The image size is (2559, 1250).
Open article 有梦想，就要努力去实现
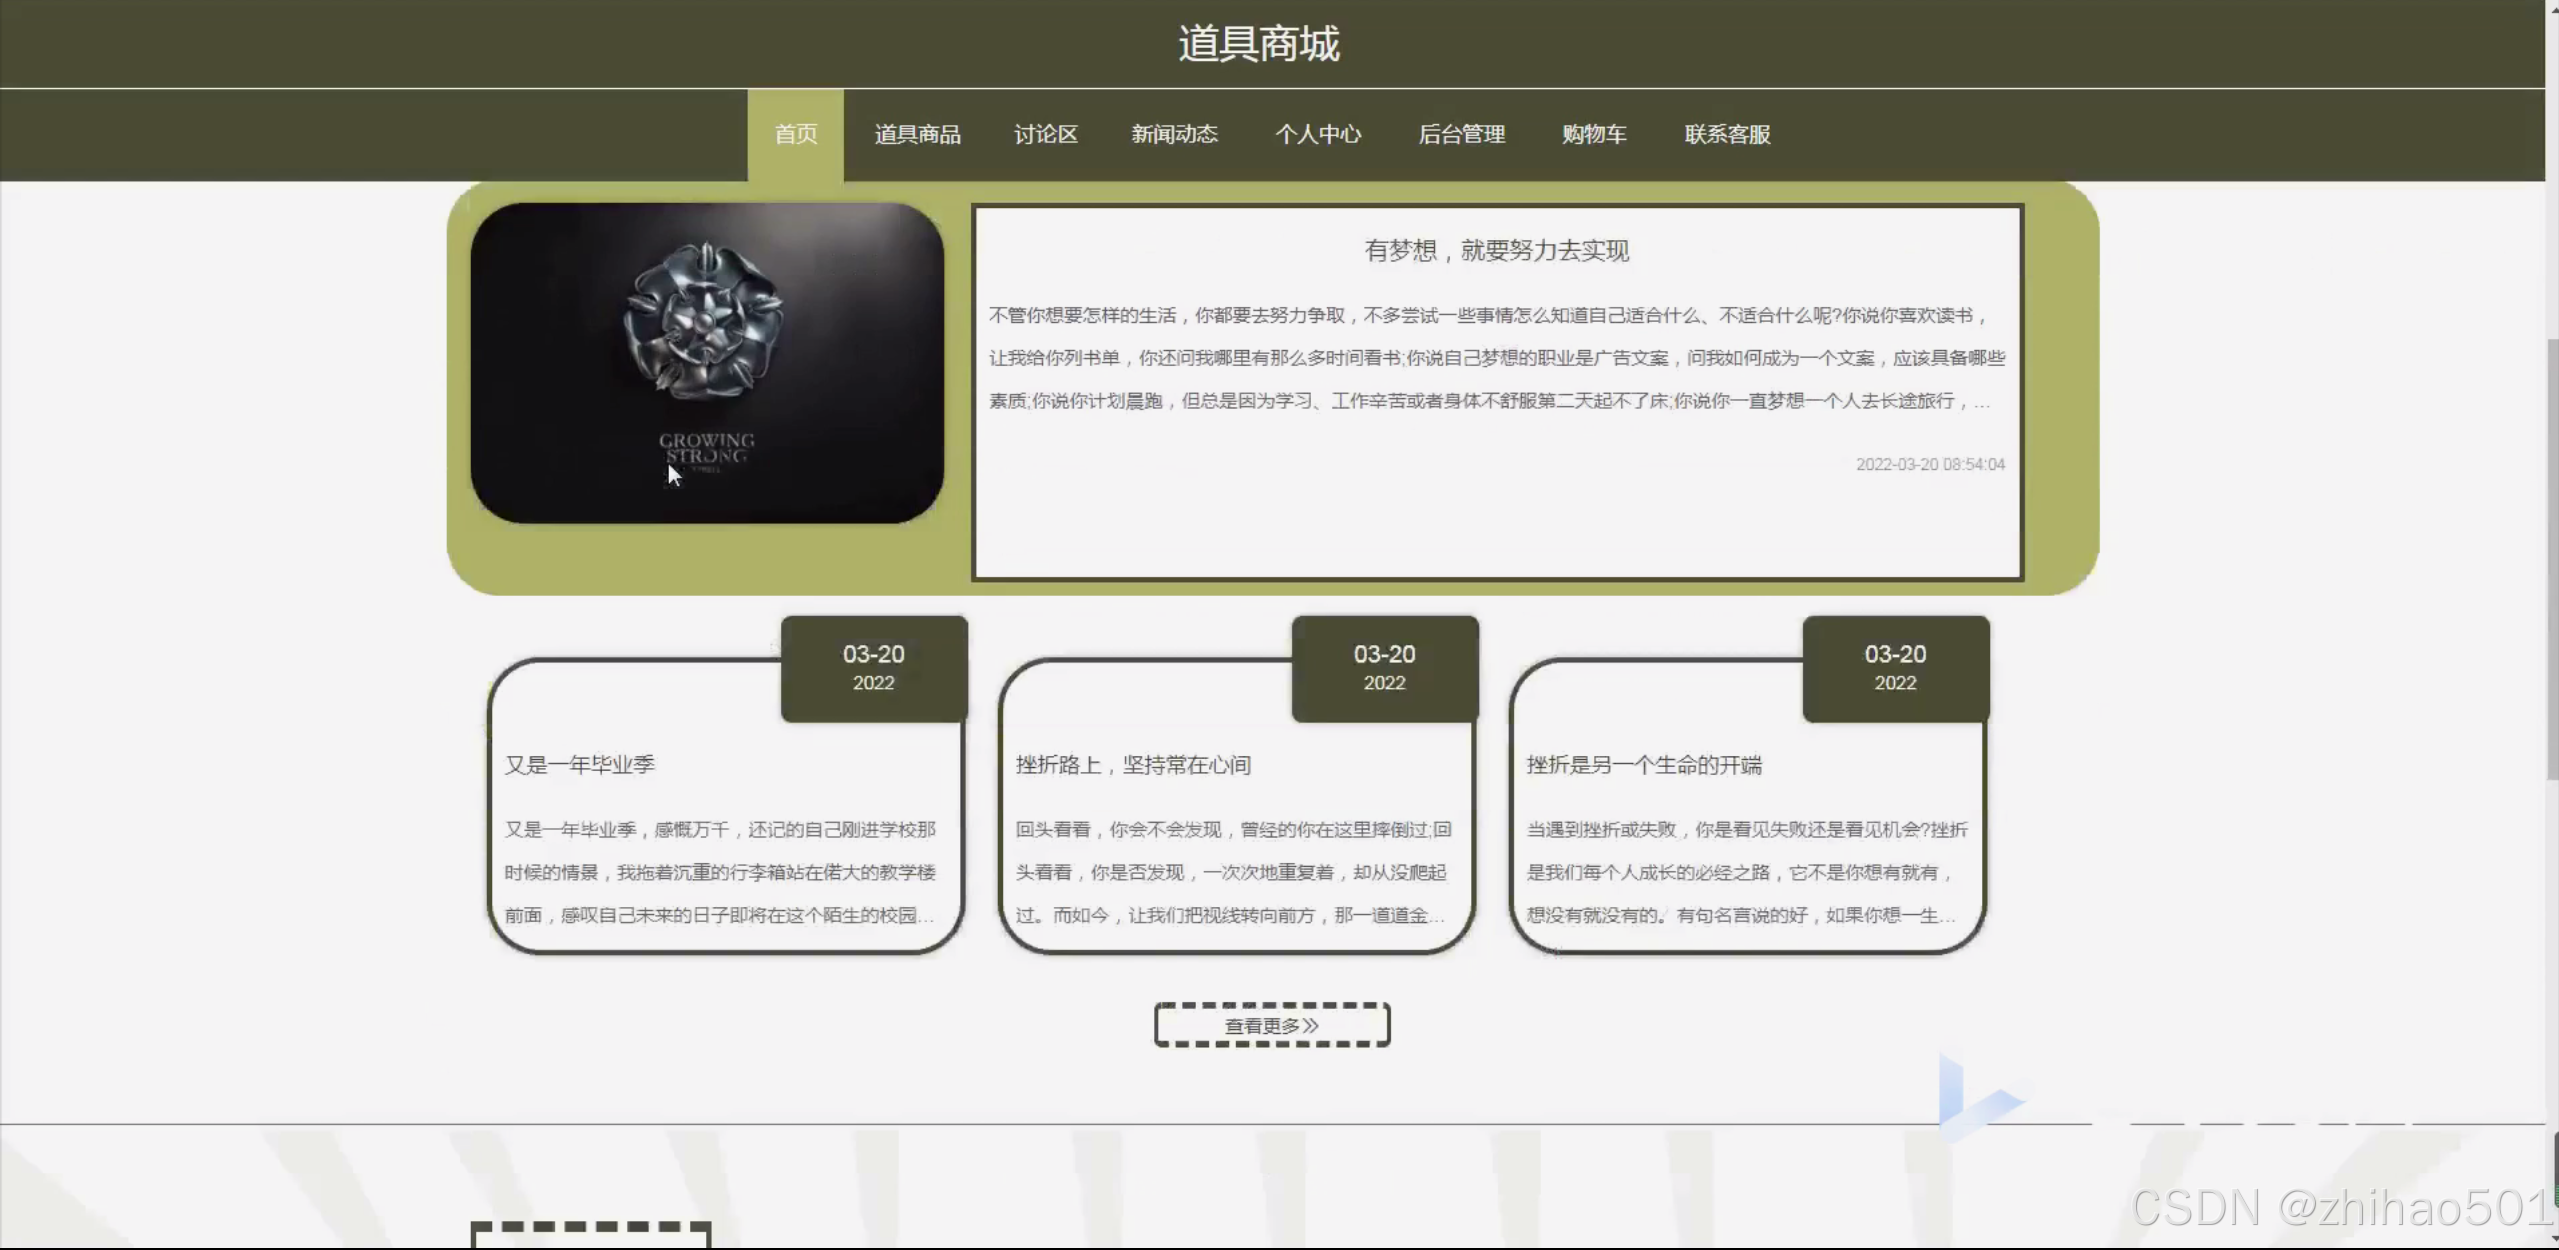1496,251
